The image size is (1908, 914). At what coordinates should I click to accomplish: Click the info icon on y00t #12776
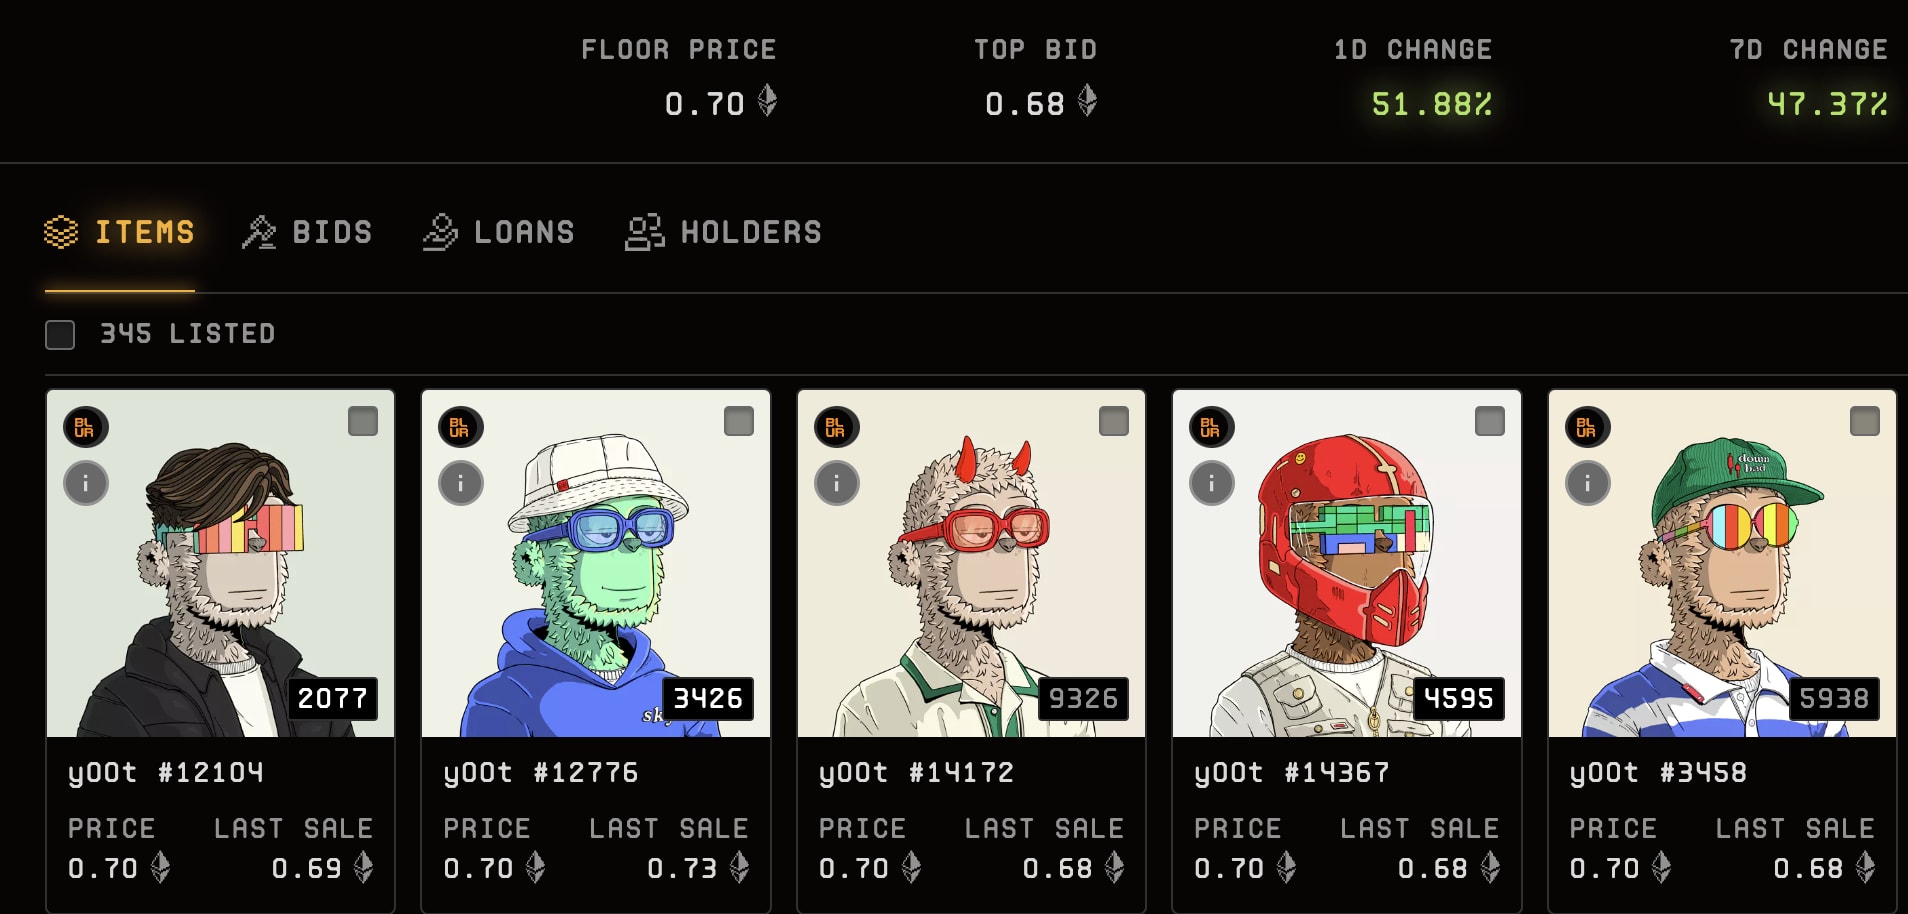tap(461, 484)
